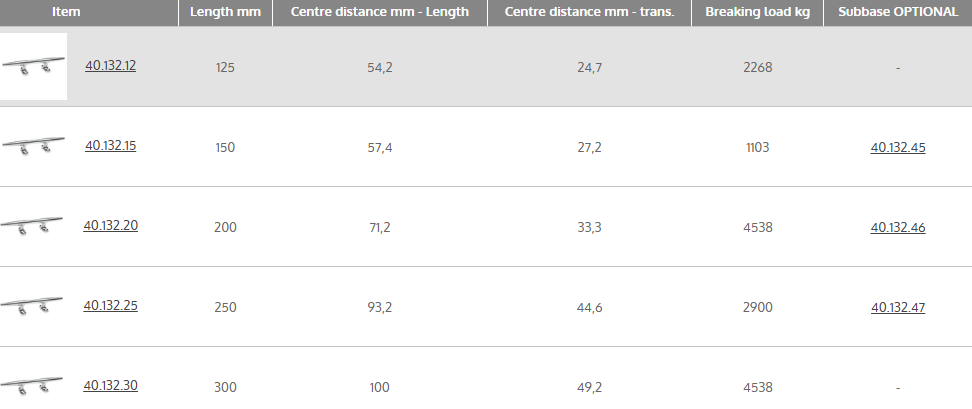This screenshot has width=972, height=409.
Task: Click the cleat image beside 40.132.25
Action: 33,306
